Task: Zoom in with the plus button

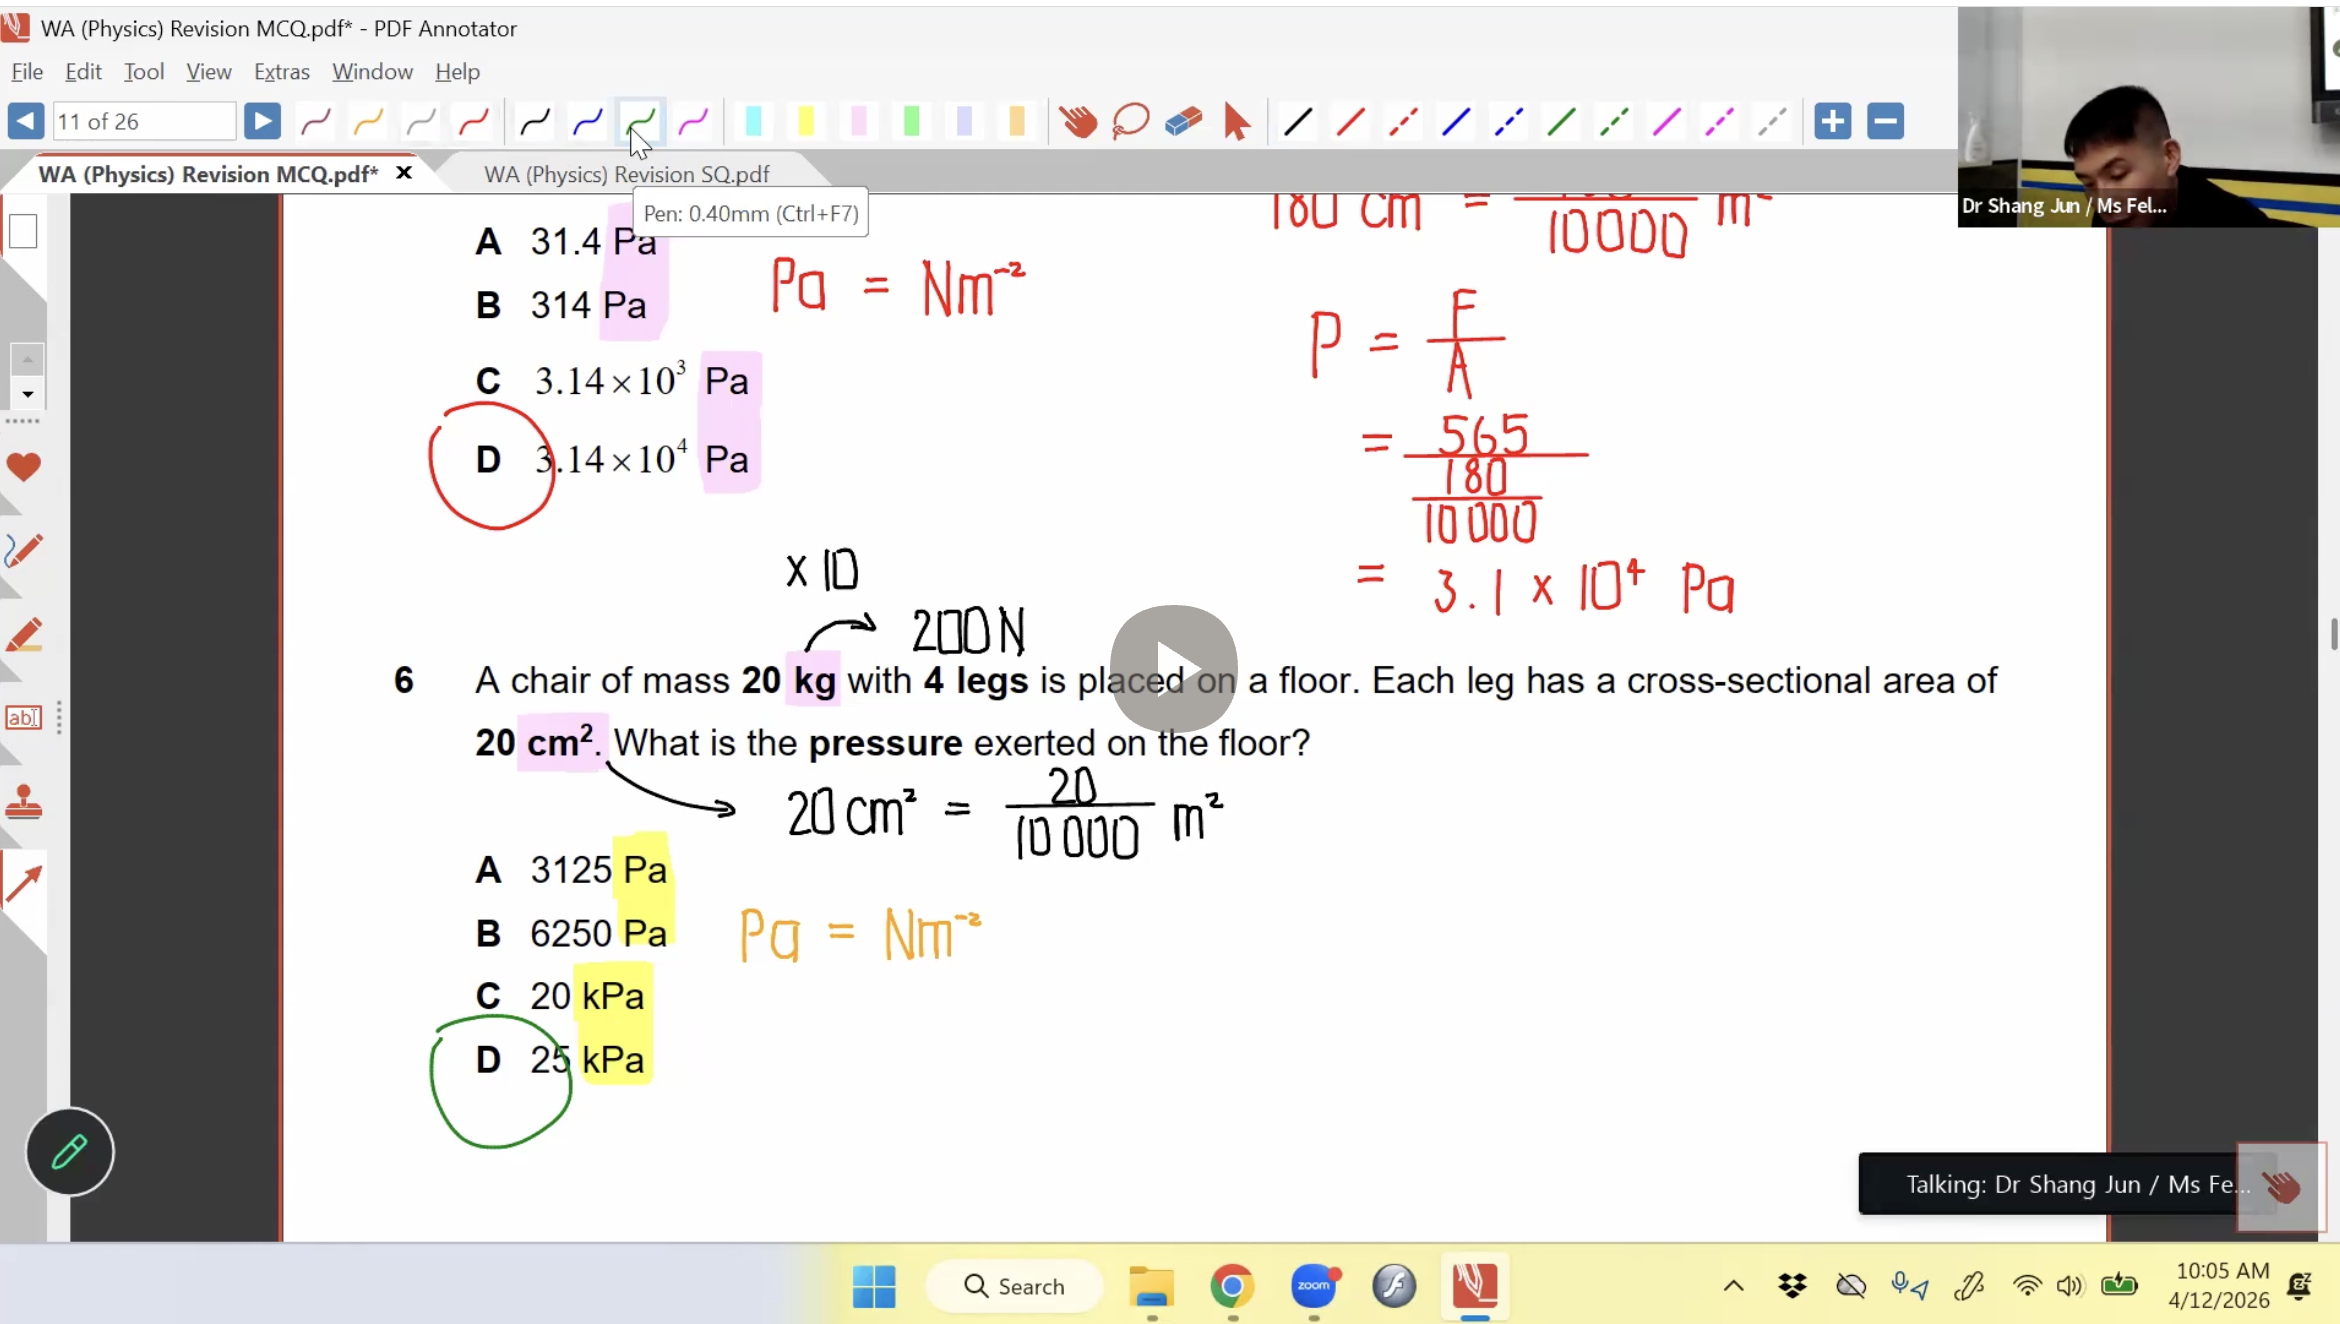Action: point(1833,121)
